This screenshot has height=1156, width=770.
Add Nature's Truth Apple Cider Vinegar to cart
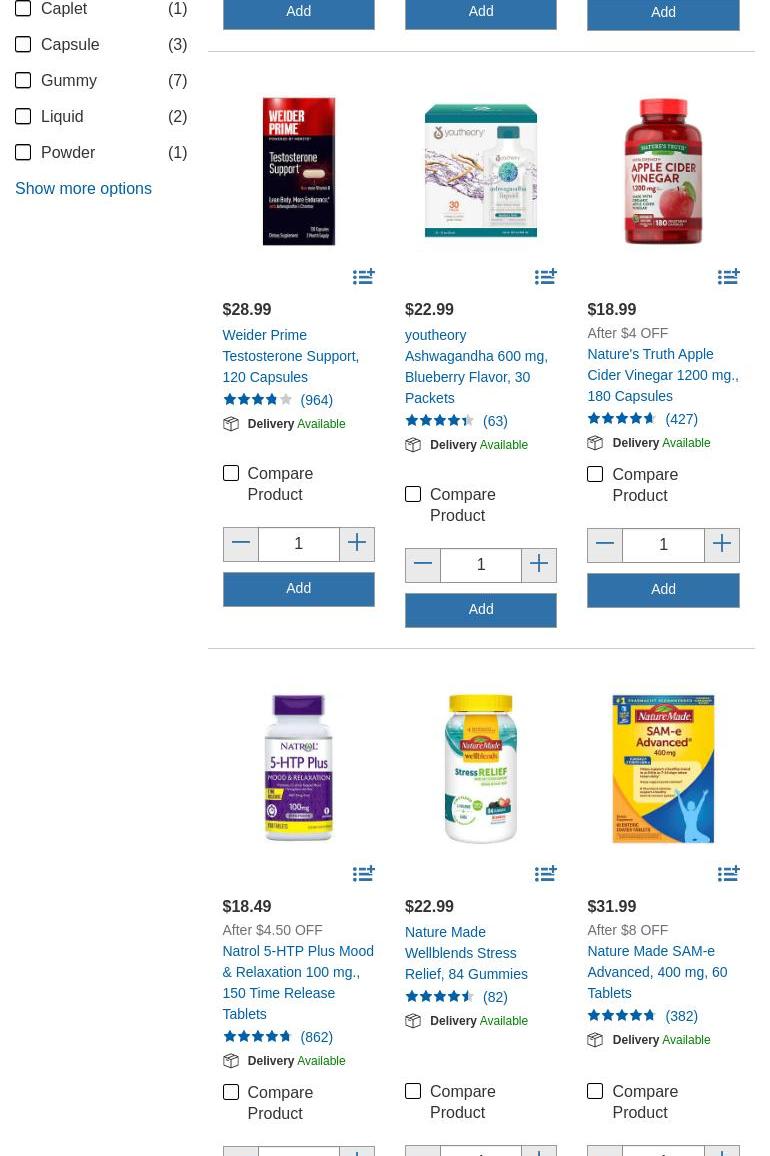tap(663, 590)
